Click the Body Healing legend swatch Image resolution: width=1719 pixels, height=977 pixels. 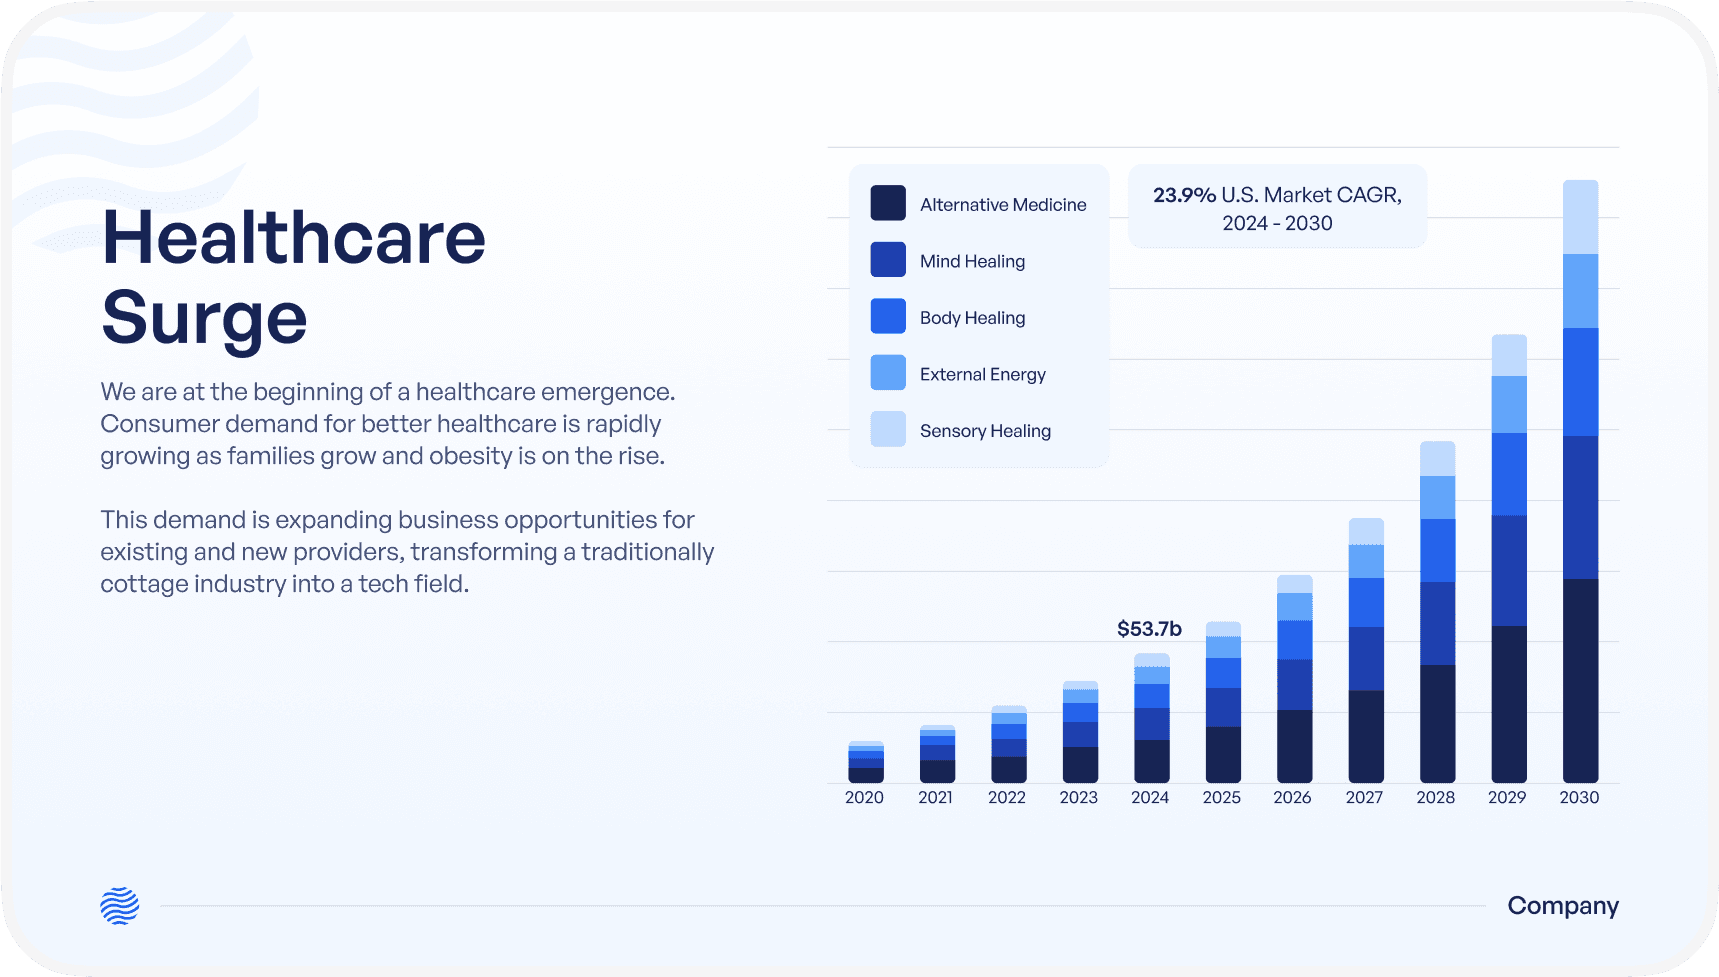[888, 316]
